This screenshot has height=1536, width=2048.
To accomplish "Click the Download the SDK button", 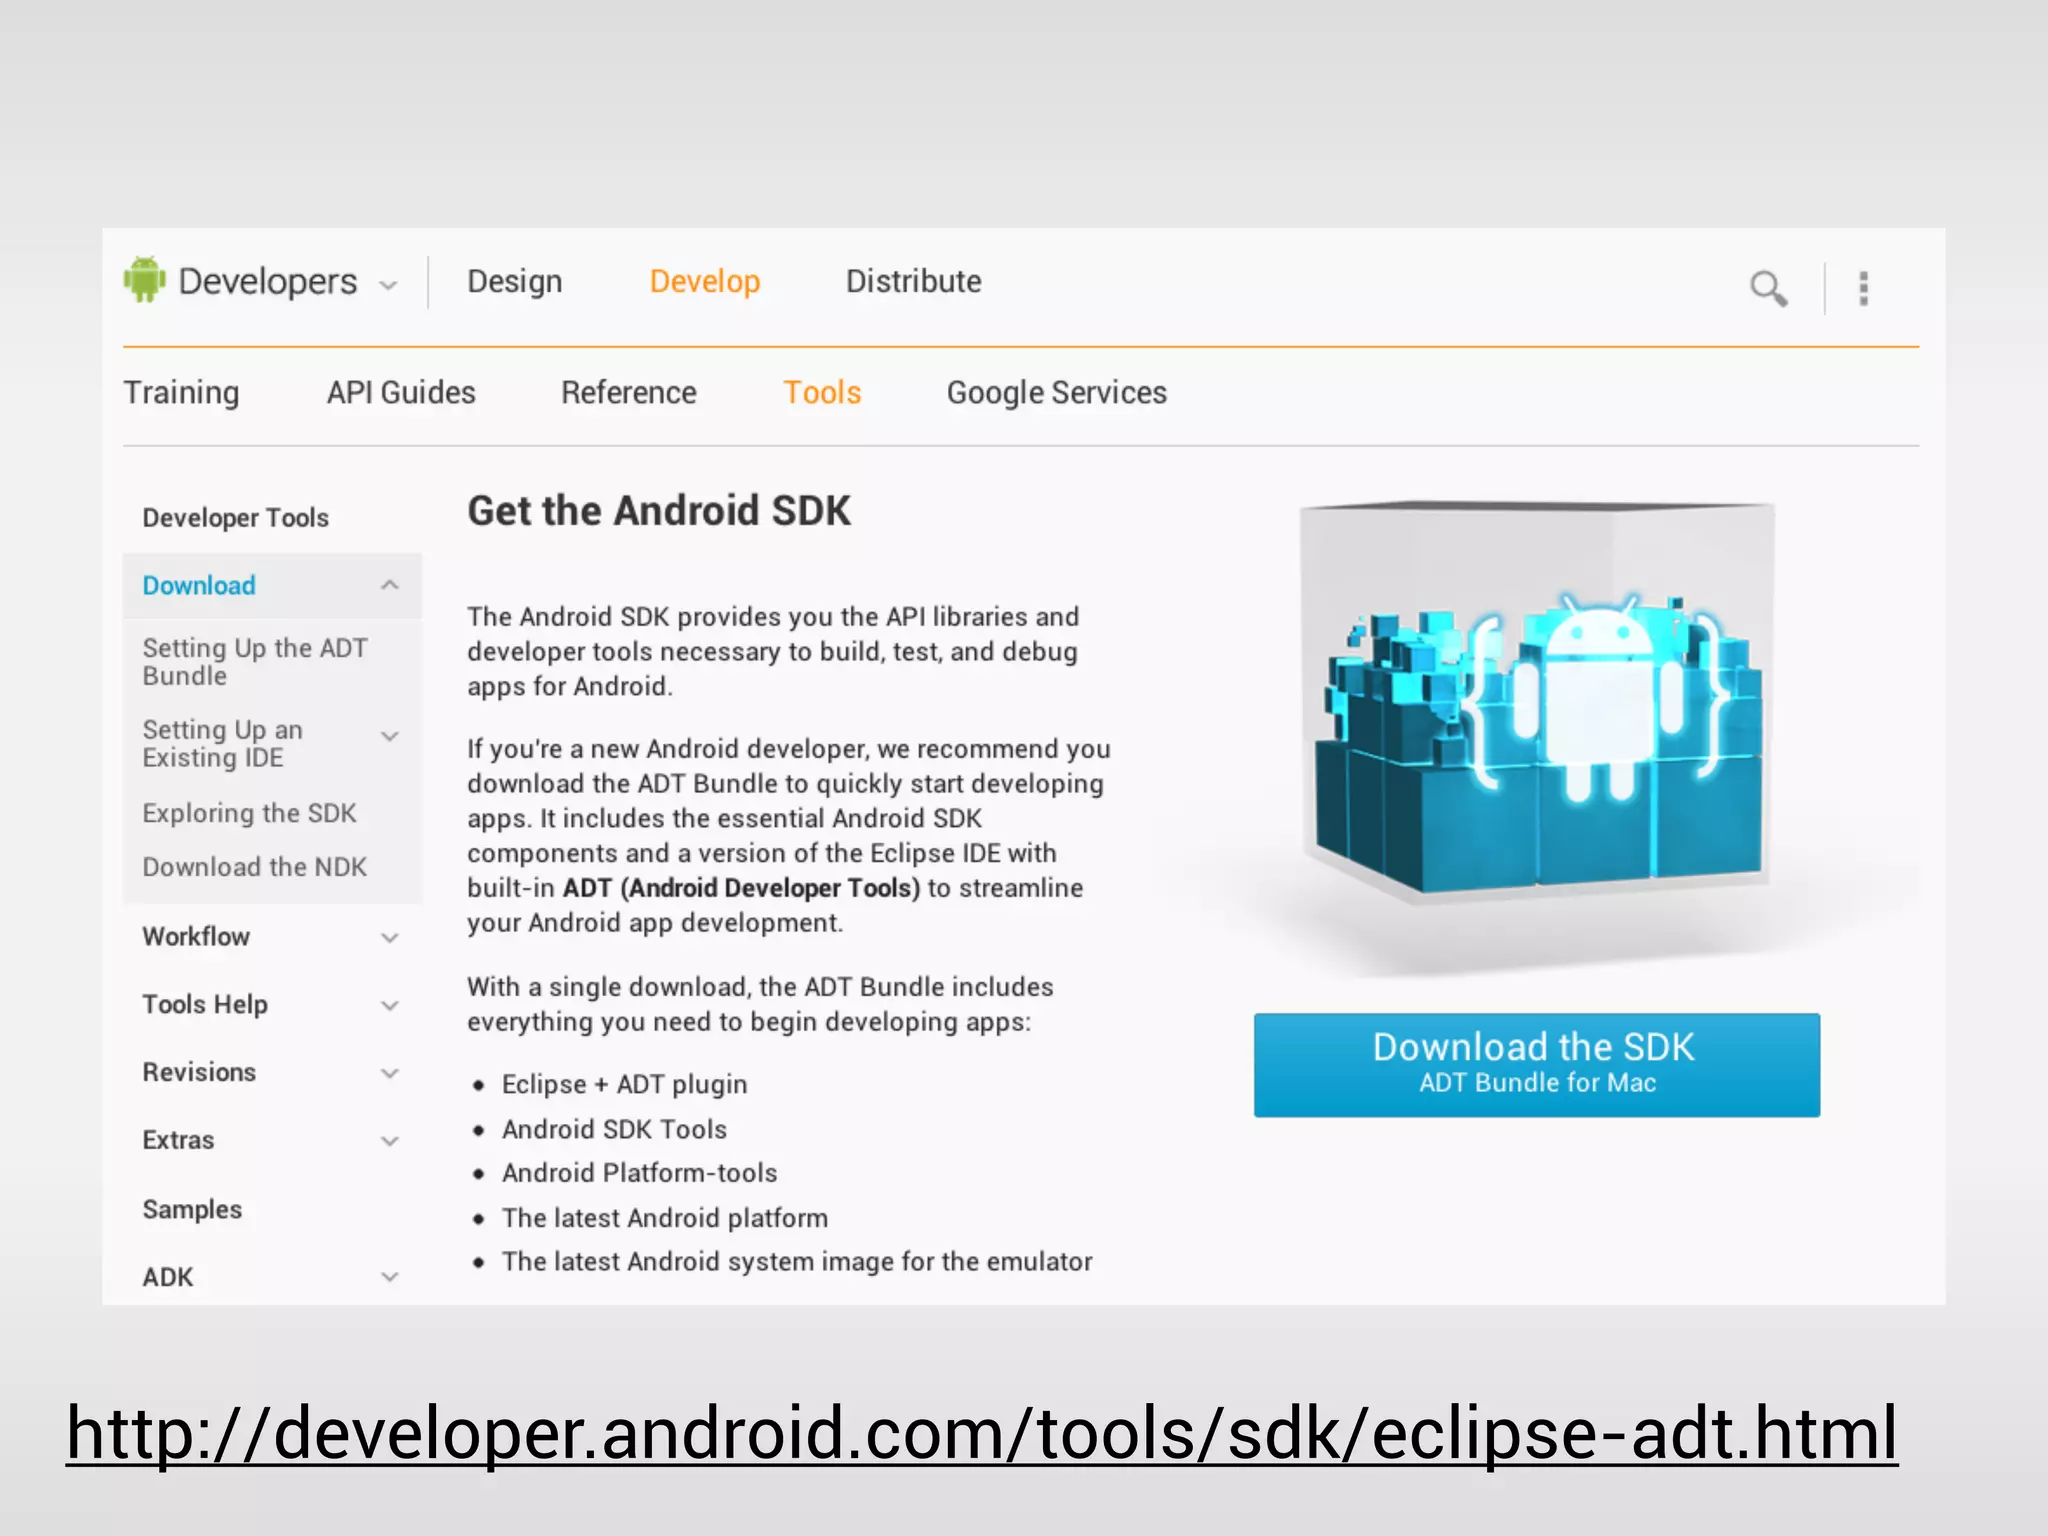I will tap(1537, 1065).
